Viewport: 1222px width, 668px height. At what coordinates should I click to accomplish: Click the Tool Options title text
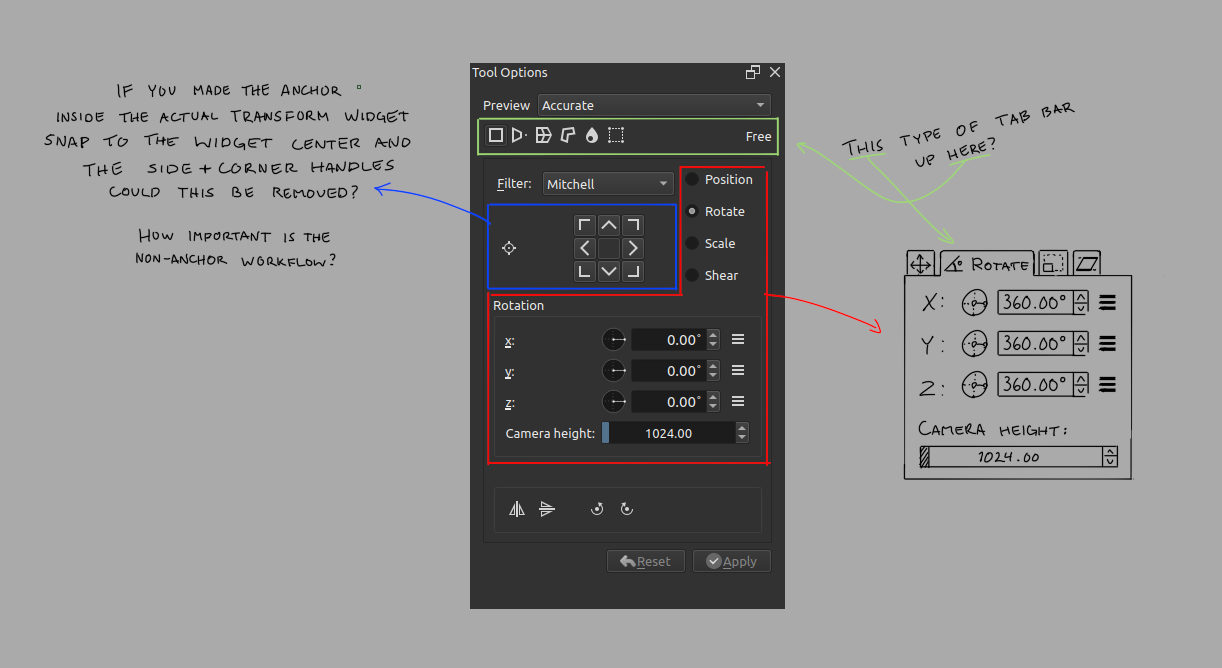510,73
